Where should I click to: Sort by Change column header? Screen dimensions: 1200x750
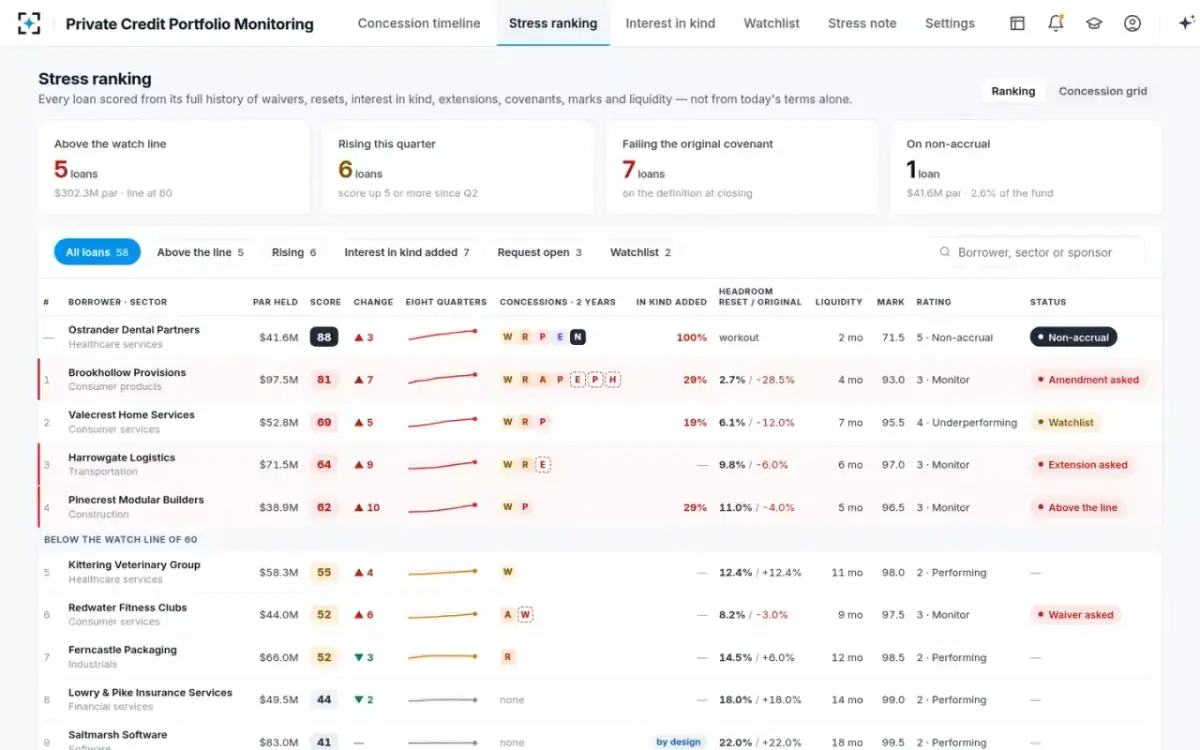click(x=373, y=302)
